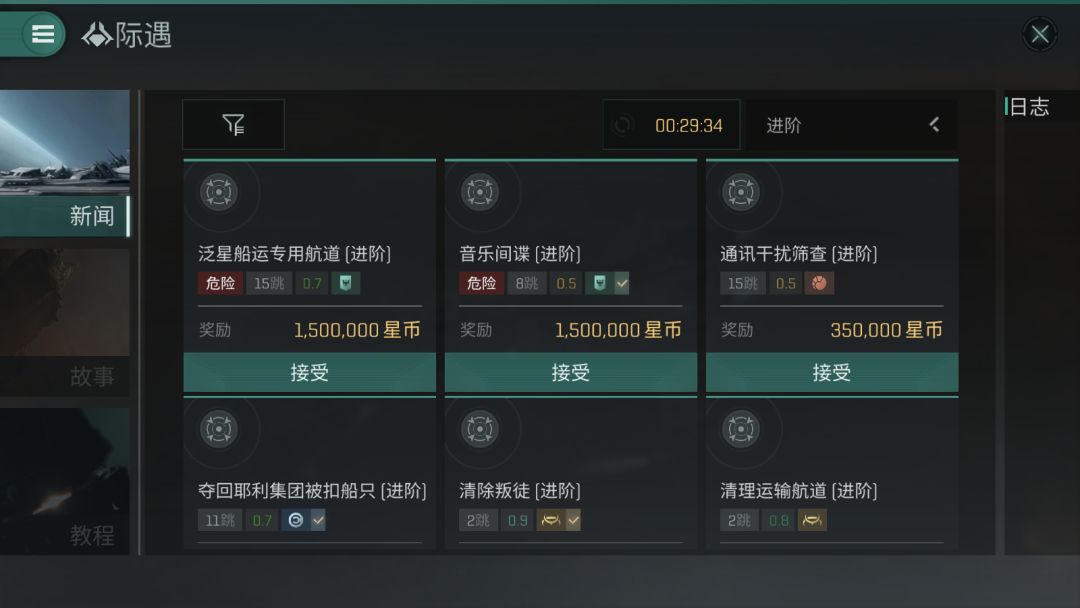Click the mission icon for 泛星船运专用航道
The width and height of the screenshot is (1080, 608).
point(218,192)
